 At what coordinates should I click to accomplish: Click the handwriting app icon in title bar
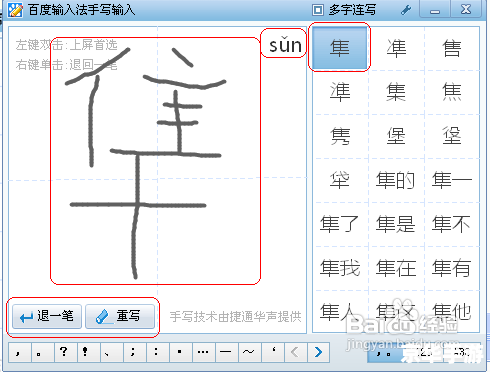coord(15,10)
